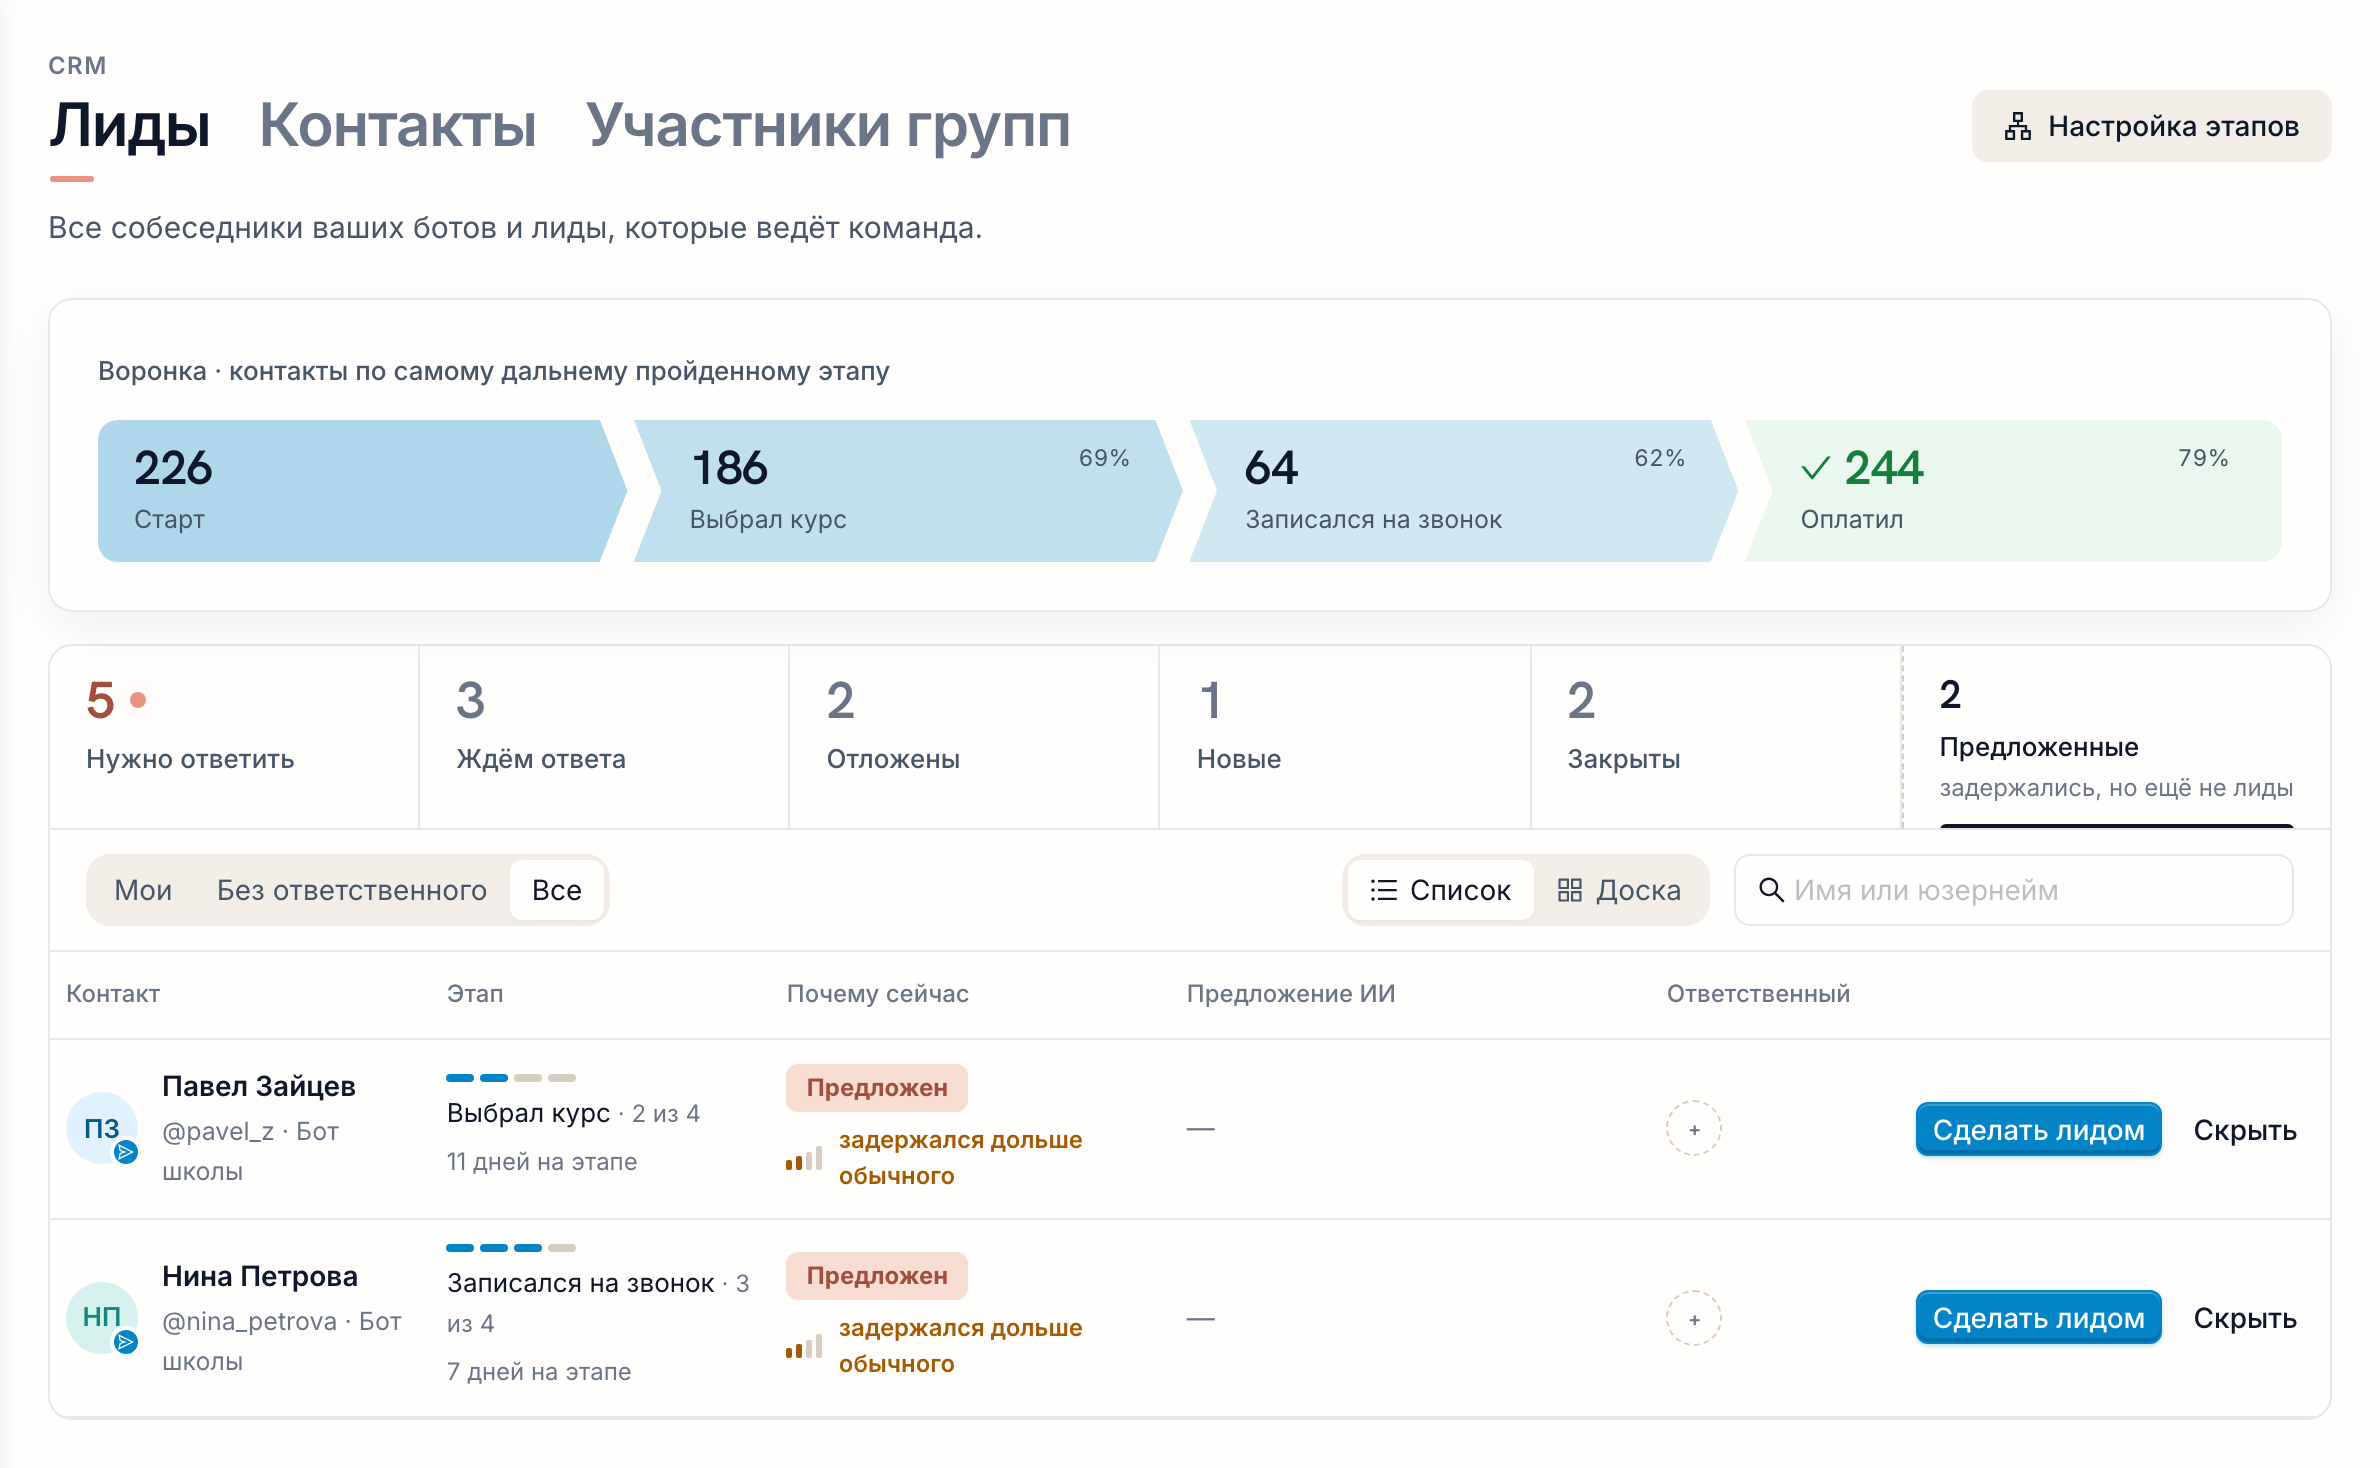Select the Лиды tab
Viewport: 2380px width, 1468px height.
point(130,126)
